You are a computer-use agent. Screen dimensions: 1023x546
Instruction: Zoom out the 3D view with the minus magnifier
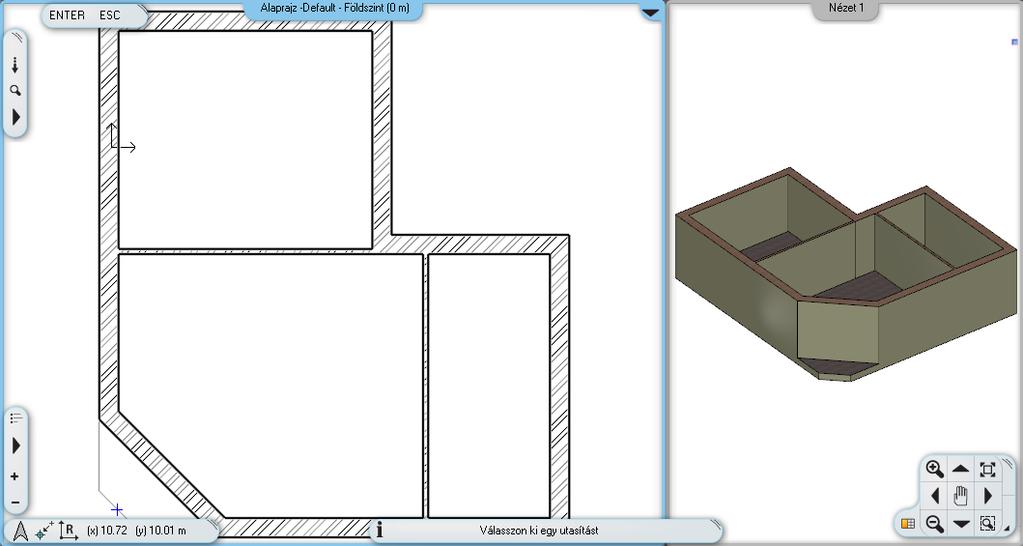(x=935, y=523)
